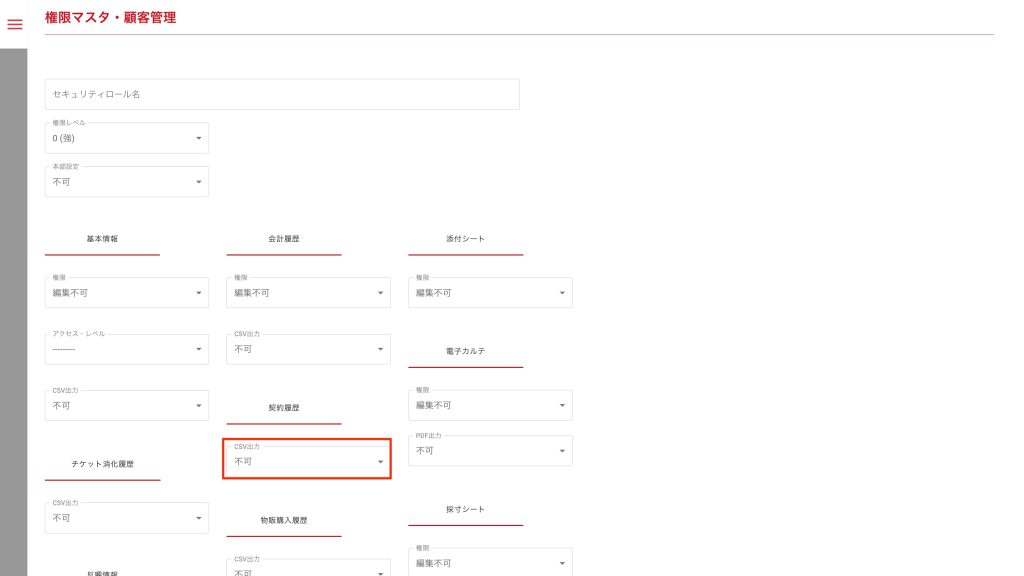Click the セキュリティロール名 text field
Image resolution: width=1024 pixels, height=576 pixels.
282,94
